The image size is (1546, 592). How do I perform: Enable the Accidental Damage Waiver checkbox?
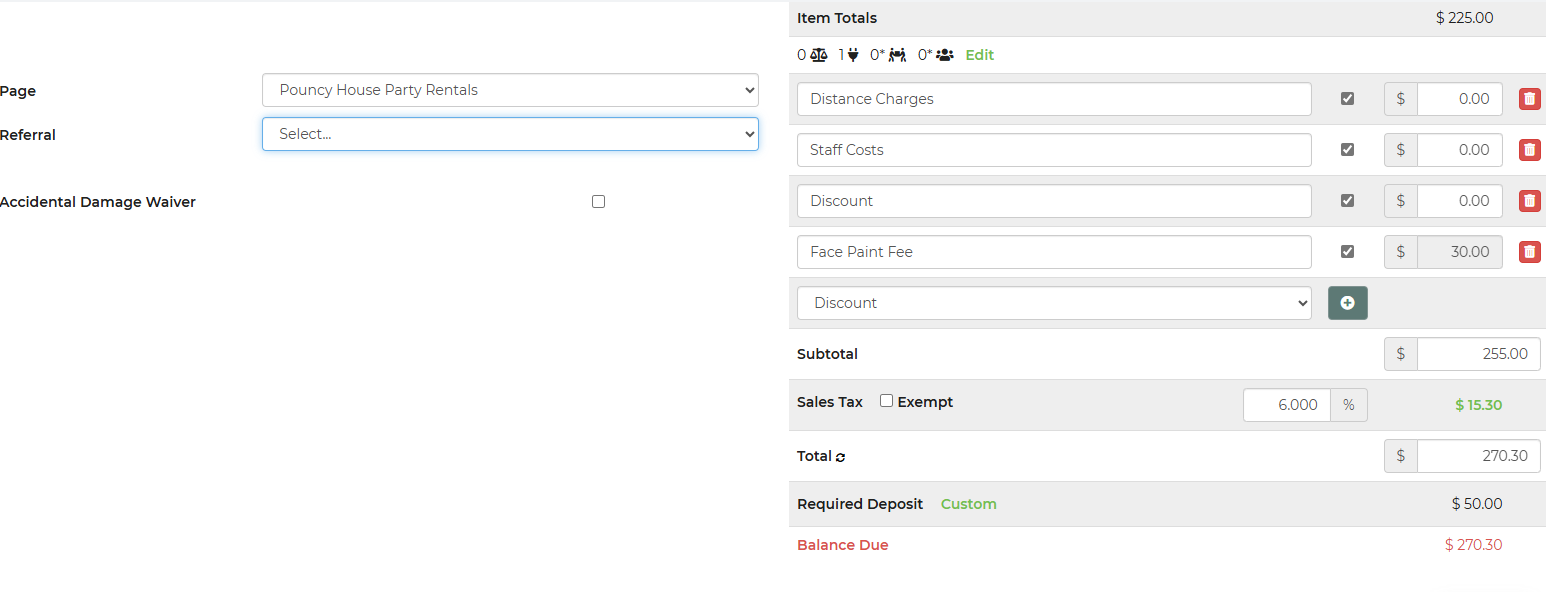point(598,201)
